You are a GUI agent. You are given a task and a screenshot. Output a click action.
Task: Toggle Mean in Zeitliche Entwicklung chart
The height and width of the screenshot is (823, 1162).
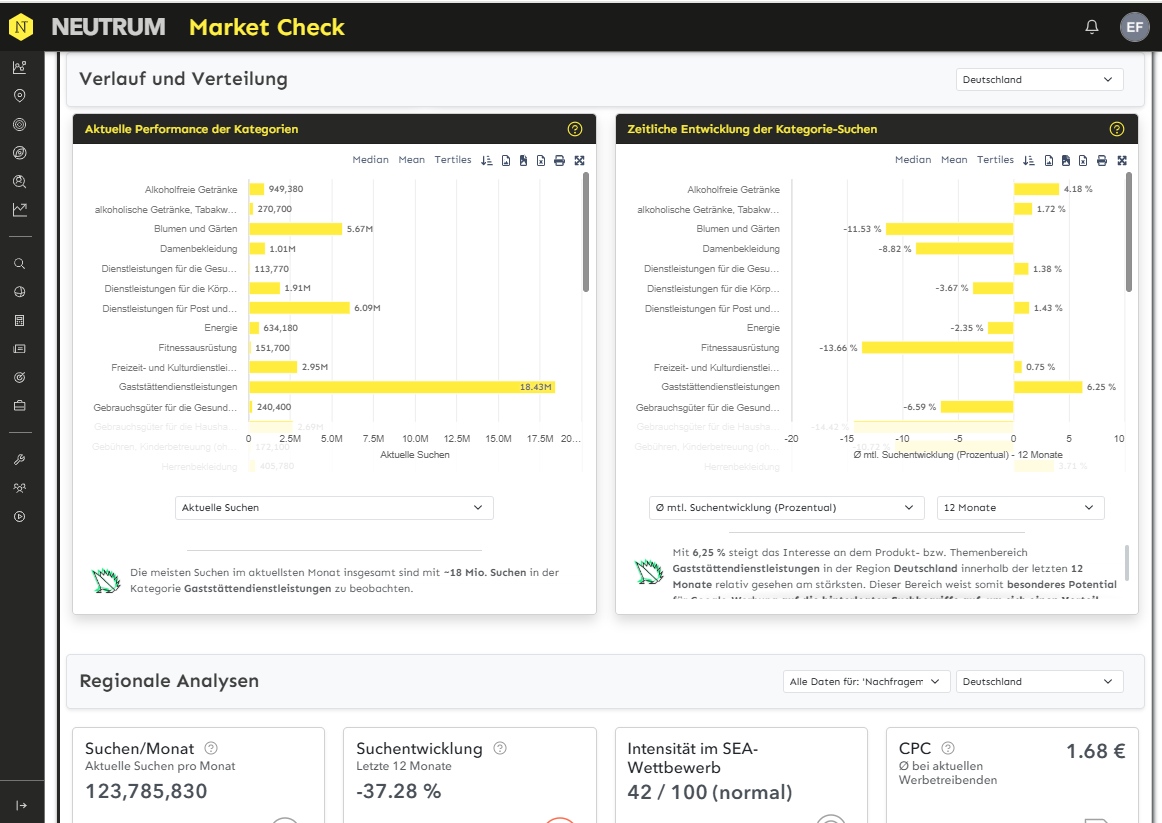[x=954, y=159]
